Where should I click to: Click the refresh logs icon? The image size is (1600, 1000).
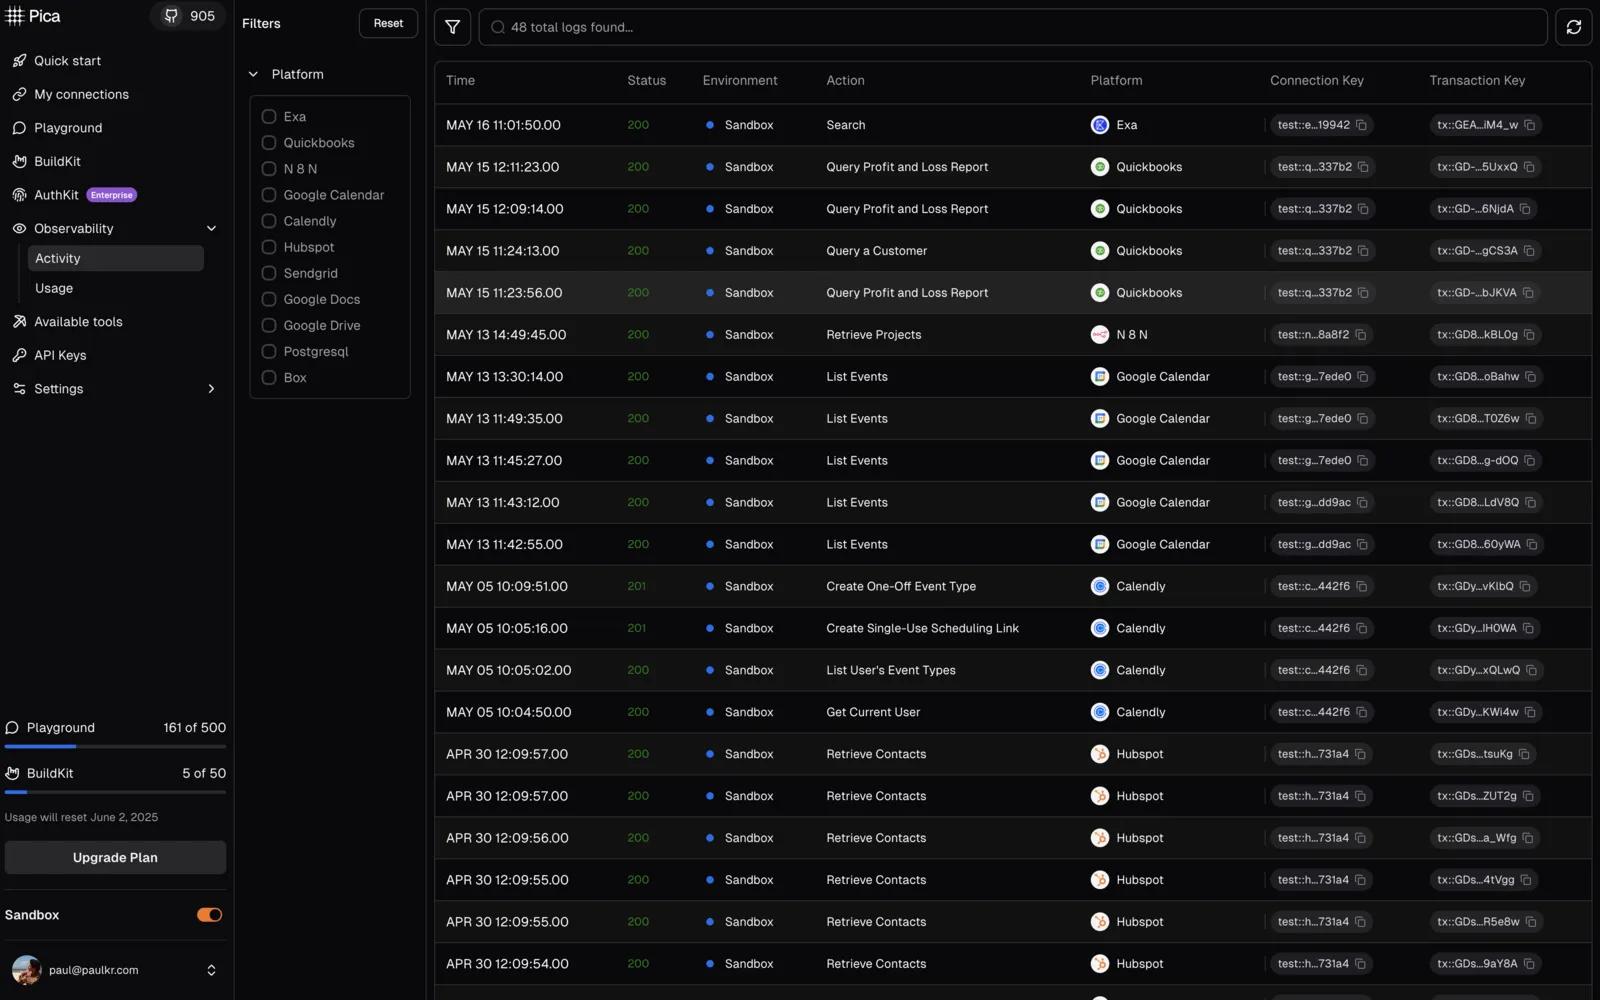coord(1573,27)
